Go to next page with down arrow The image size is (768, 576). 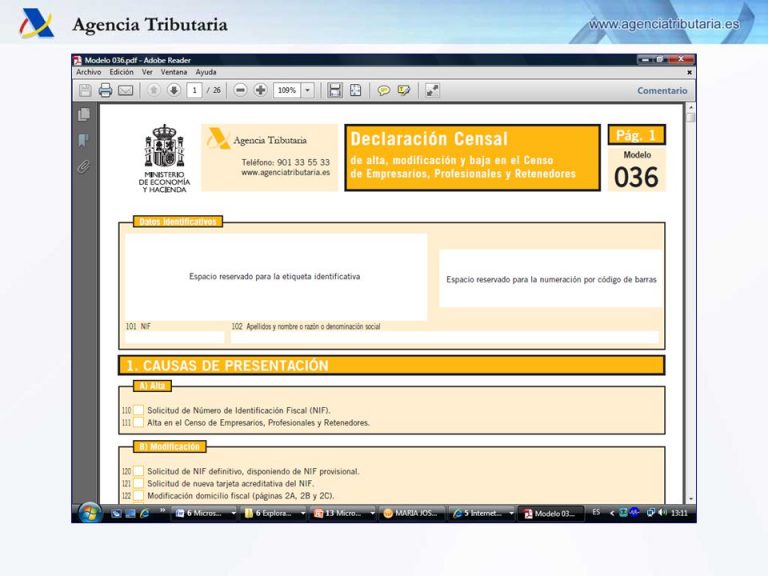(x=173, y=90)
